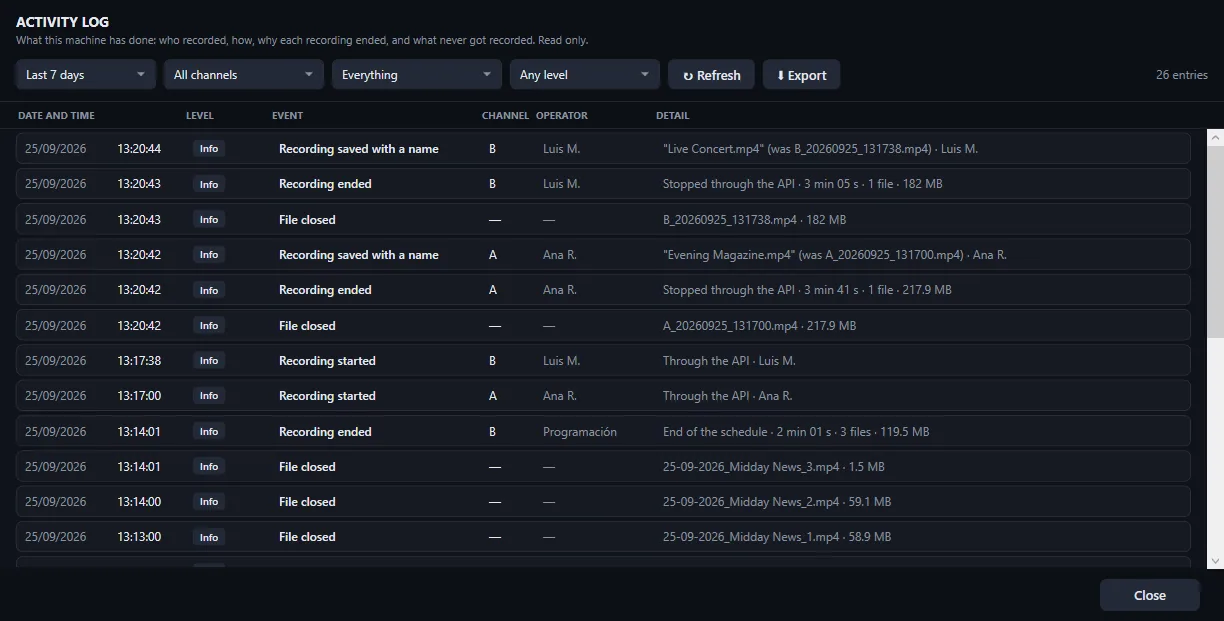Viewport: 1224px width, 621px height.
Task: Select the "Recording started" event at 13:17:00
Action: click(x=327, y=396)
